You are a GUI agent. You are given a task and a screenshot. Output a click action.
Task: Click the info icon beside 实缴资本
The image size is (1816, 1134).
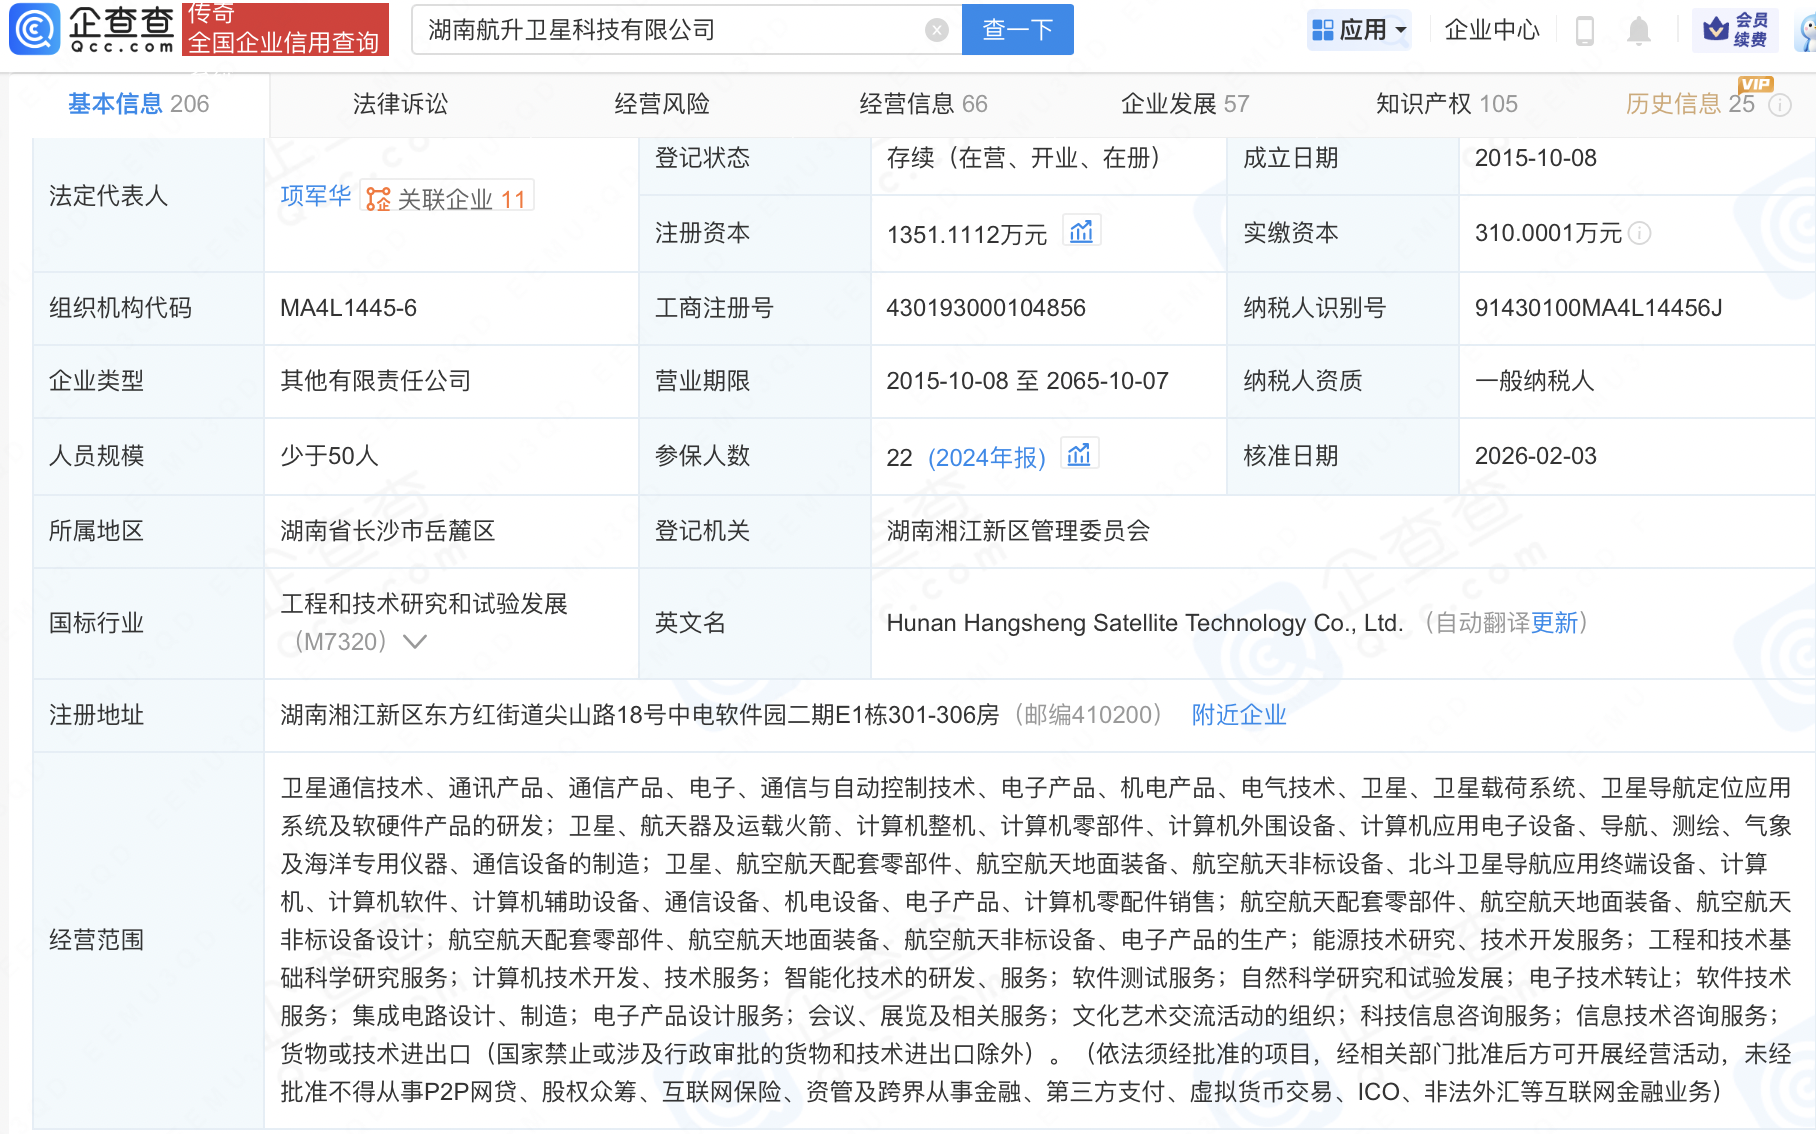1641,234
